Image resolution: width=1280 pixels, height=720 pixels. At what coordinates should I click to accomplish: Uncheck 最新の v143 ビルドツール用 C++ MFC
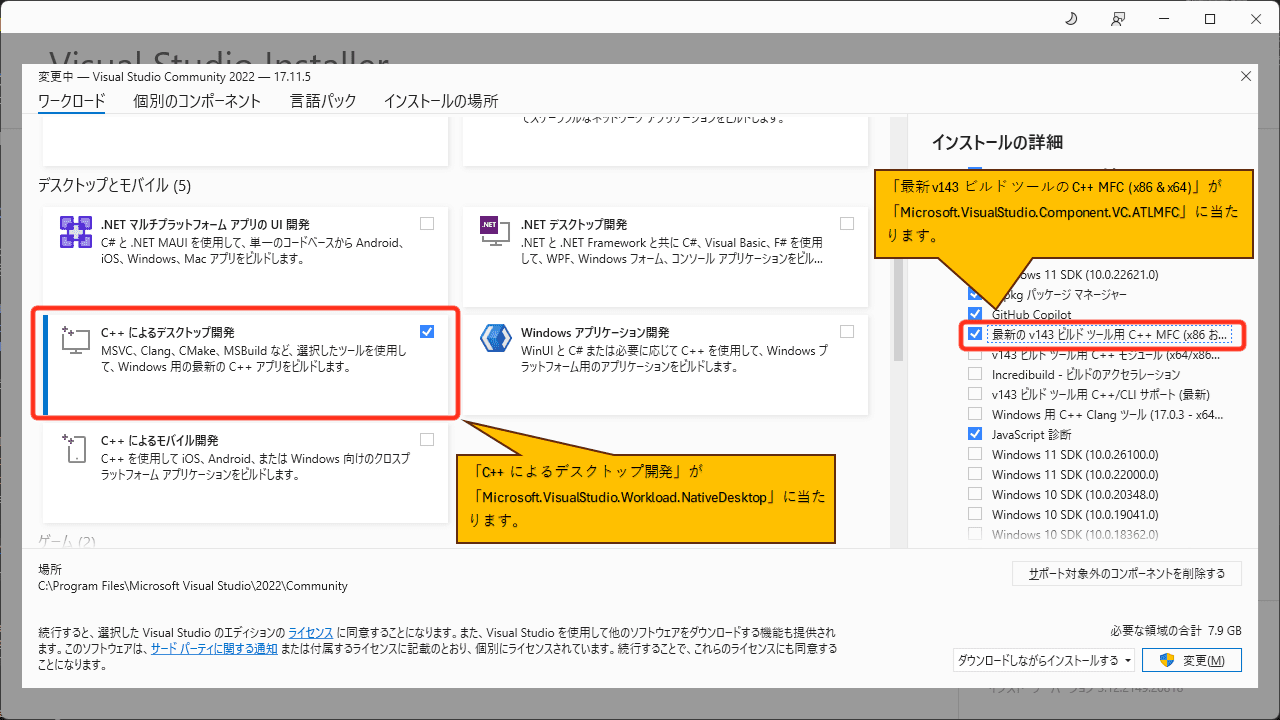point(975,334)
